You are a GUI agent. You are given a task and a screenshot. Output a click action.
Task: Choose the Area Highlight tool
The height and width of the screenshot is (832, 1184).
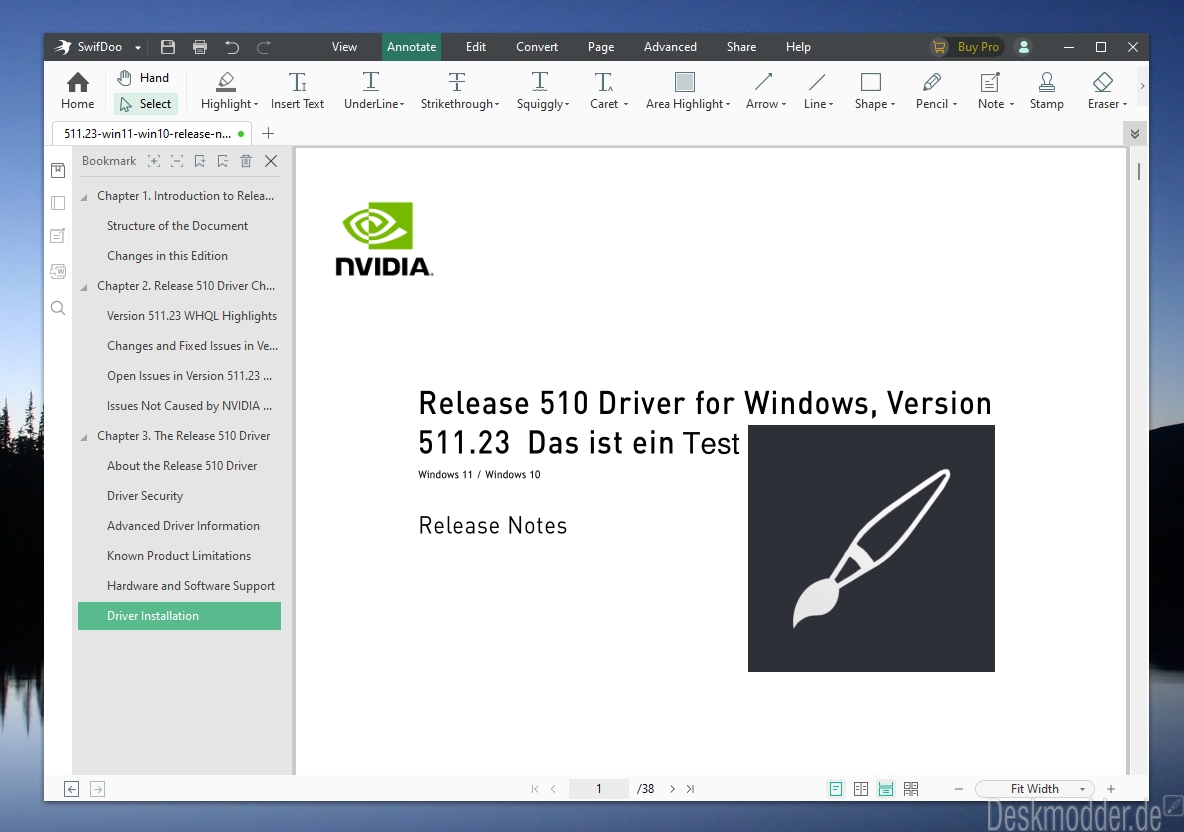(688, 91)
